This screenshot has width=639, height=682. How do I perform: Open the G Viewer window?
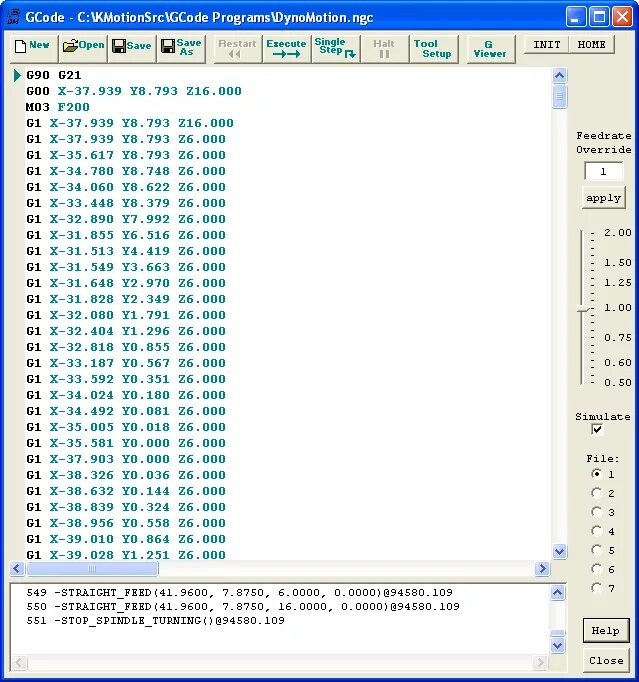pos(490,49)
